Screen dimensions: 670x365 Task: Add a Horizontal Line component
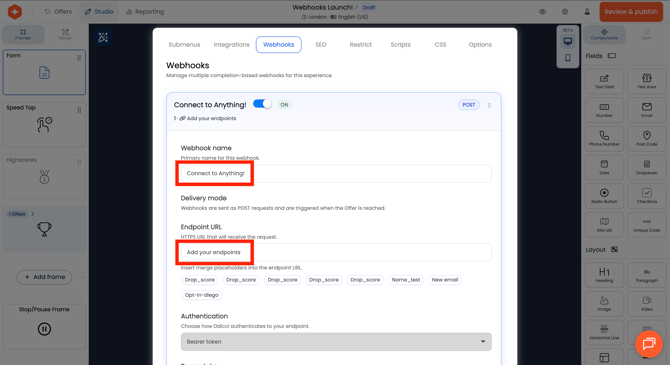click(604, 332)
